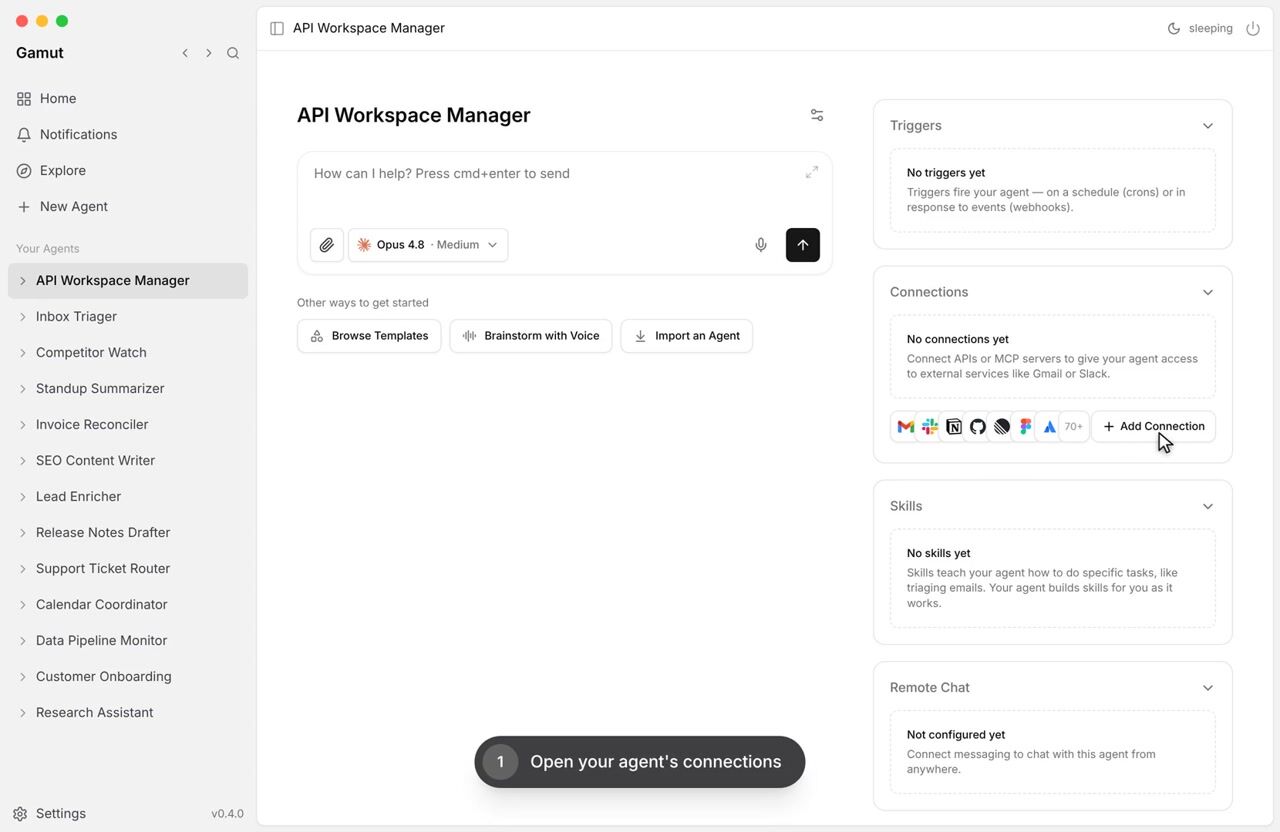This screenshot has width=1280, height=832.
Task: Click the 'No skills yet' placeholder card
Action: 1053,579
